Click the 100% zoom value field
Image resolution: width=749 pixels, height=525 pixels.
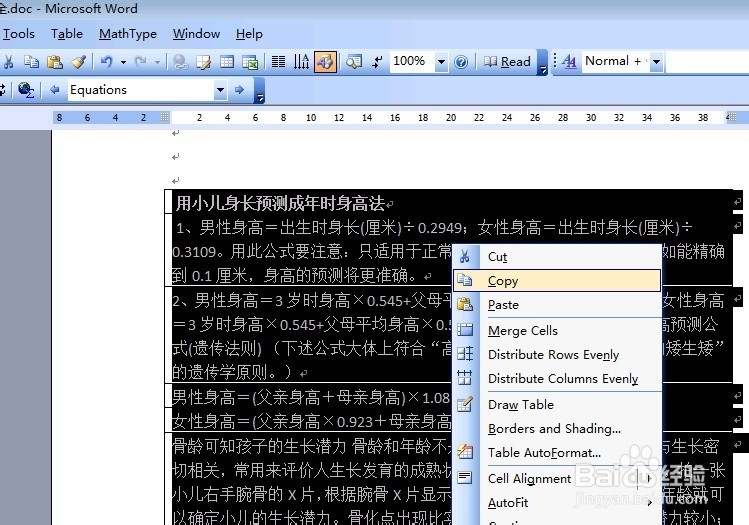[412, 61]
